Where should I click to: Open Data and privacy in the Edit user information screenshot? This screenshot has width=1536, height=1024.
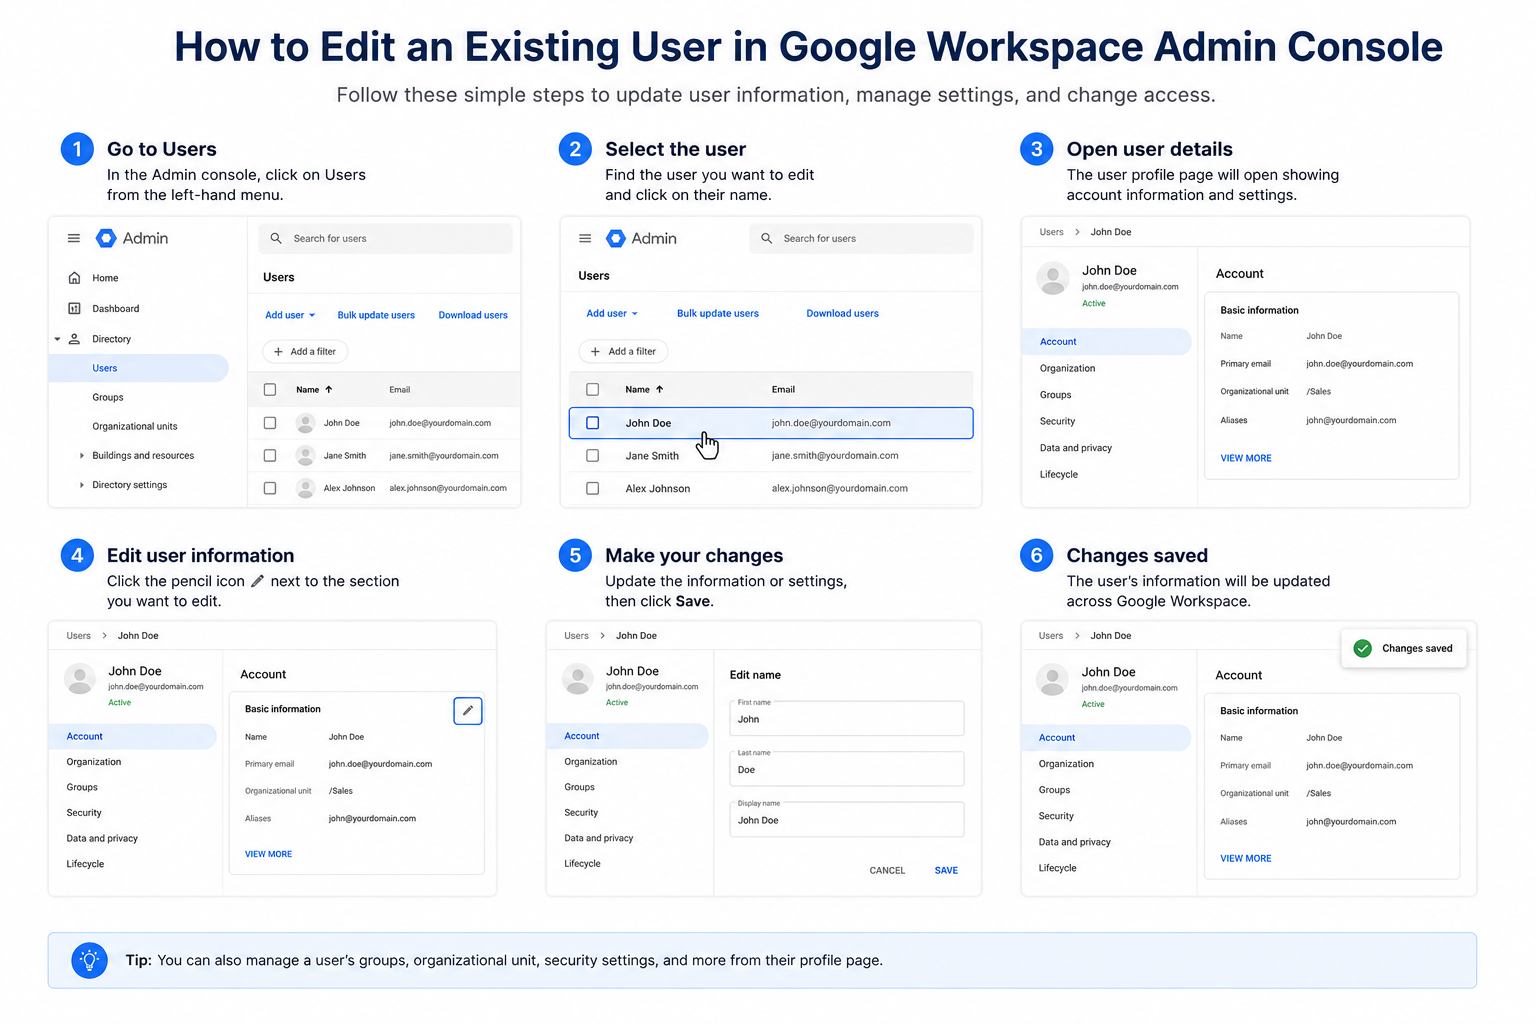point(102,838)
